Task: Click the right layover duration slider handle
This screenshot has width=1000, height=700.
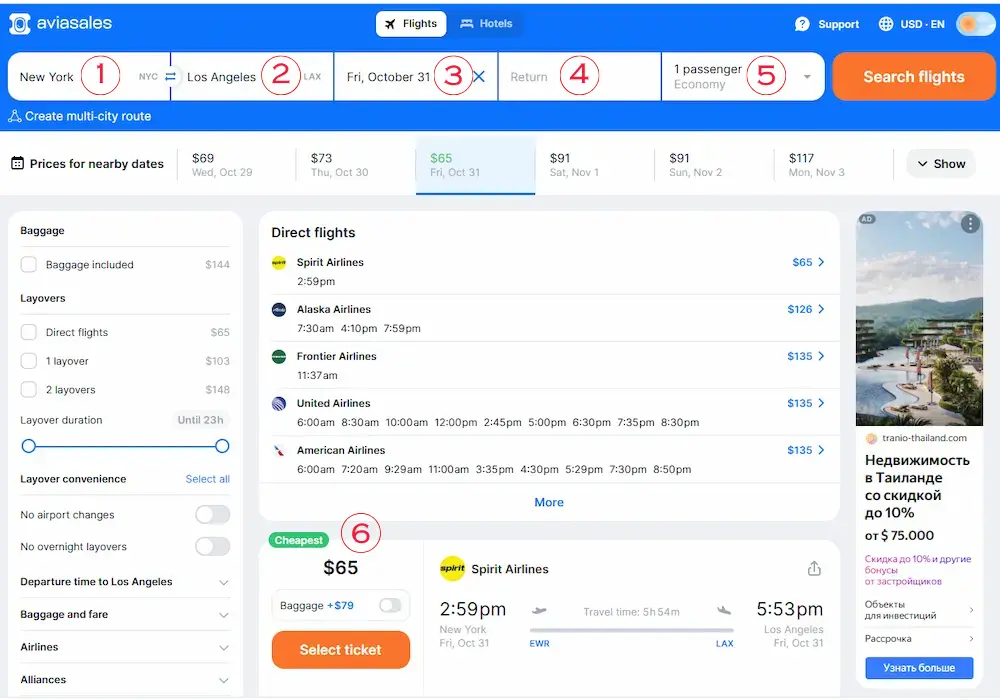Action: coord(222,446)
